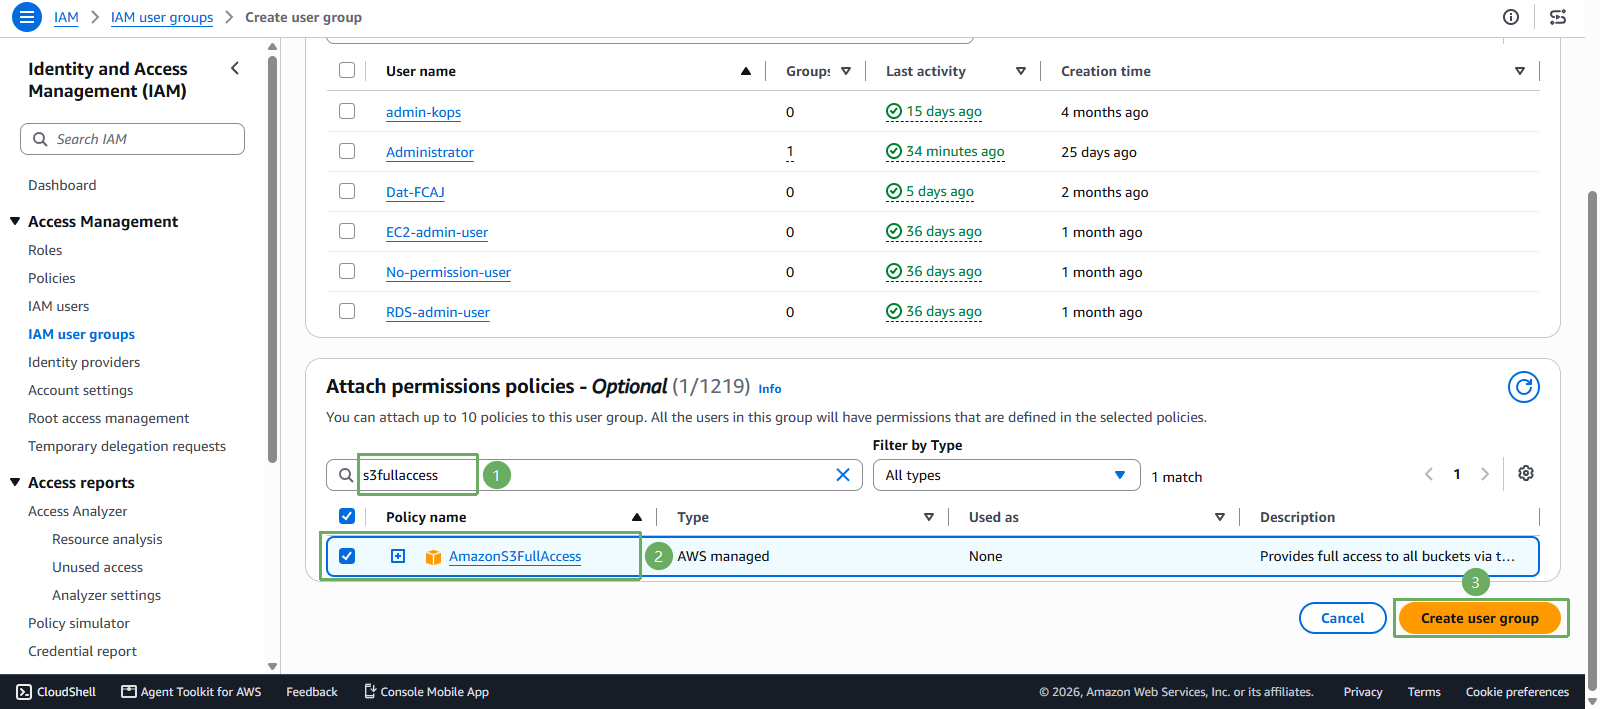The height and width of the screenshot is (709, 1600).
Task: Sort by Creation time column arrow
Action: pos(1520,71)
